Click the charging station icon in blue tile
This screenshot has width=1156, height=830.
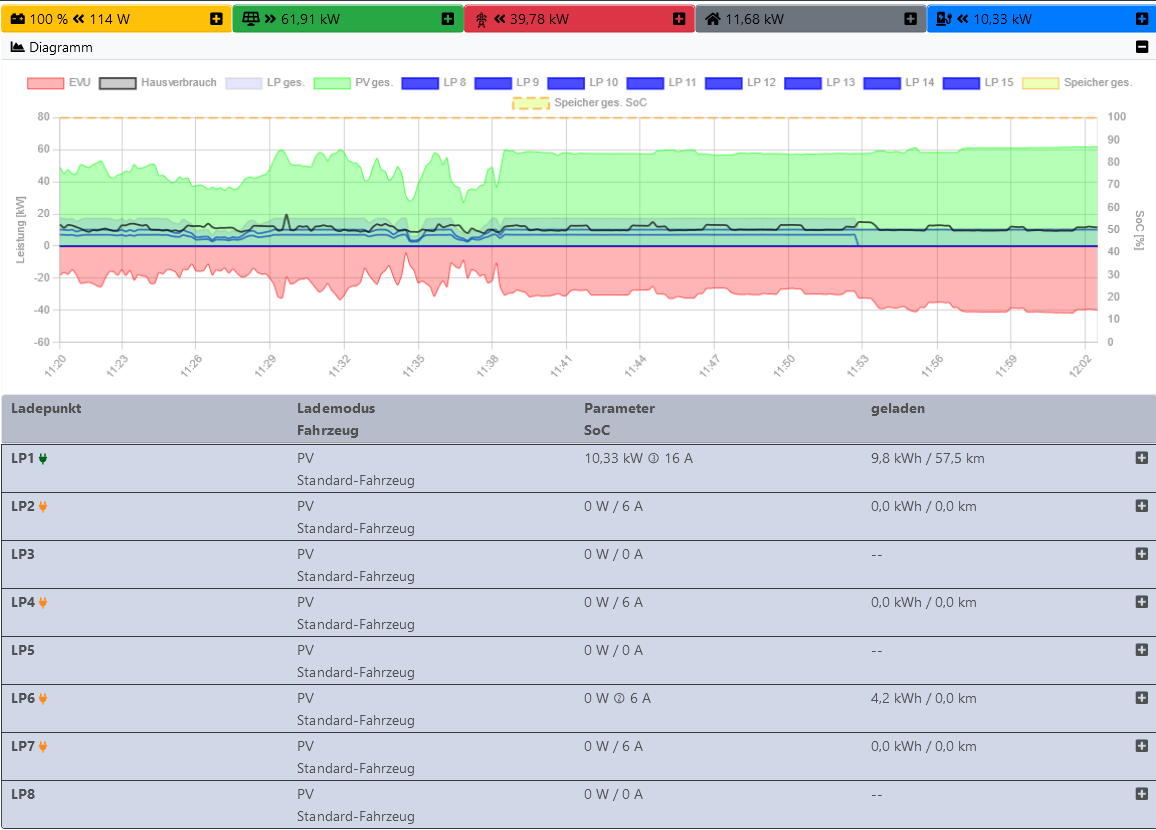[943, 19]
